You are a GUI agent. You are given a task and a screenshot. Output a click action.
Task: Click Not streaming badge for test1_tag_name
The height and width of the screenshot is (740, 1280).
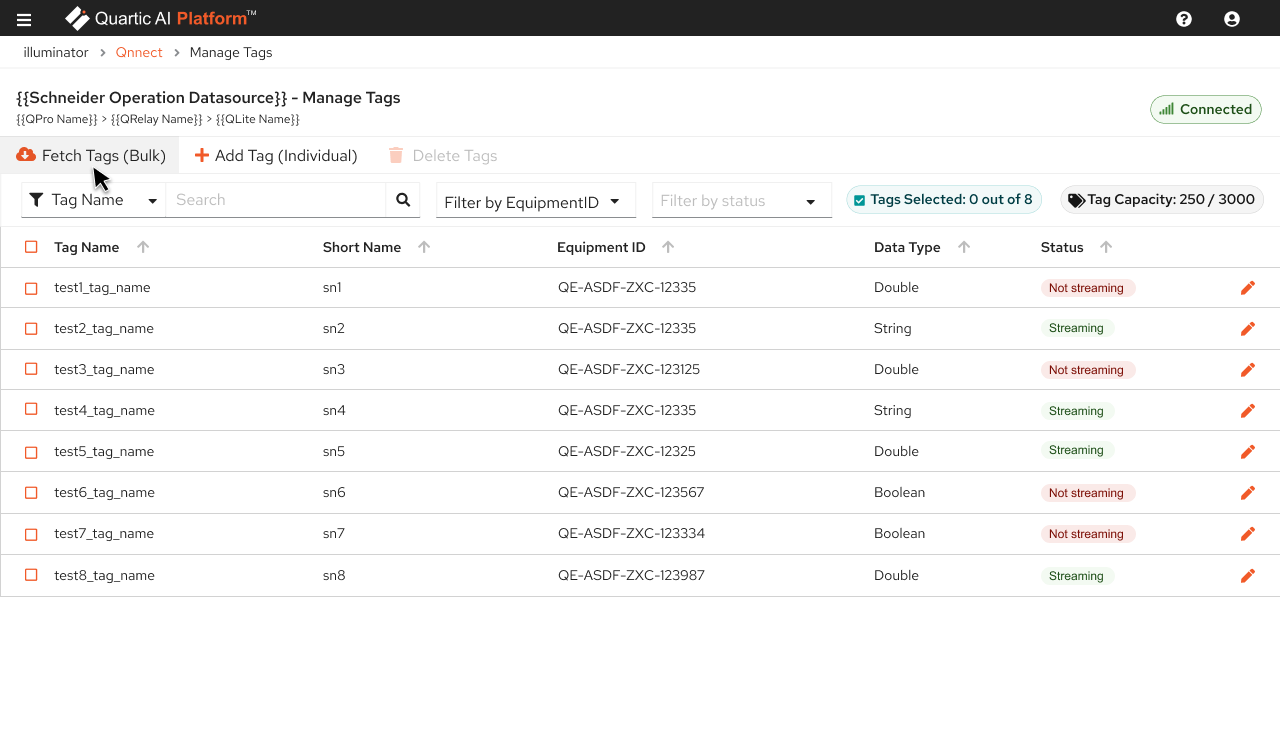[1086, 288]
